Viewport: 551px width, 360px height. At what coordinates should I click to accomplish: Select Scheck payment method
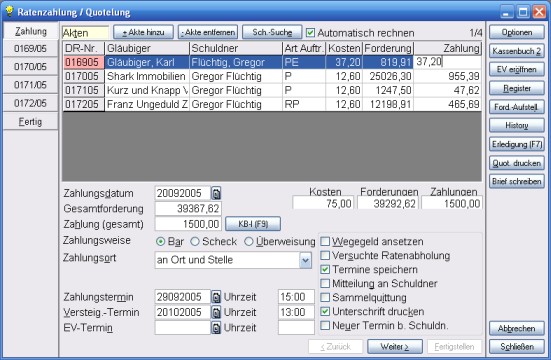click(x=195, y=242)
